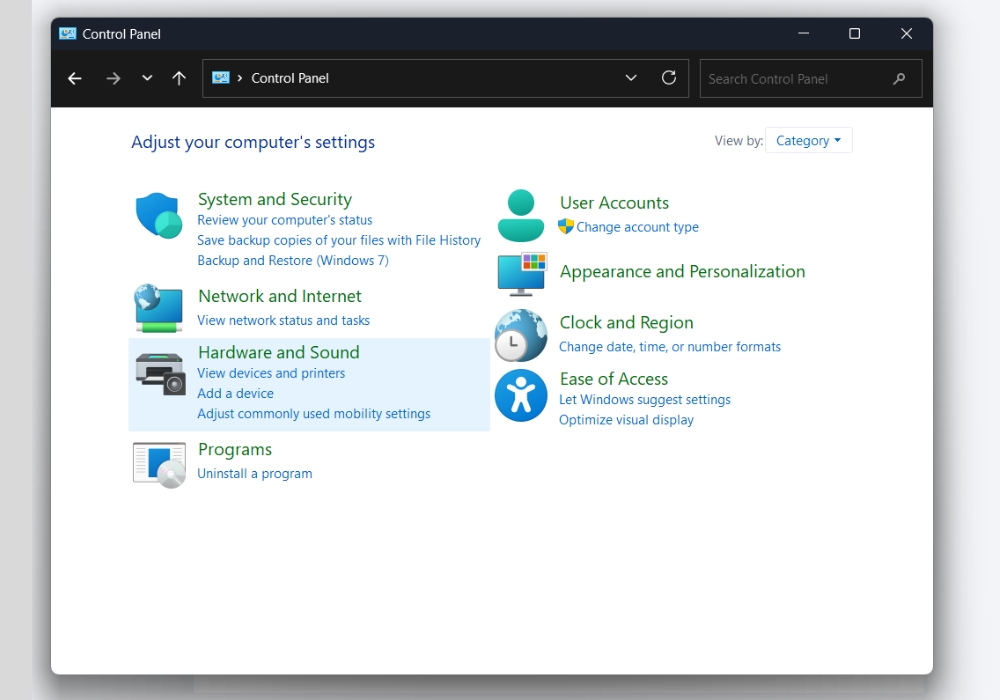The width and height of the screenshot is (1000, 700).
Task: Expand the address bar breadcrumb chevron
Action: pos(240,78)
